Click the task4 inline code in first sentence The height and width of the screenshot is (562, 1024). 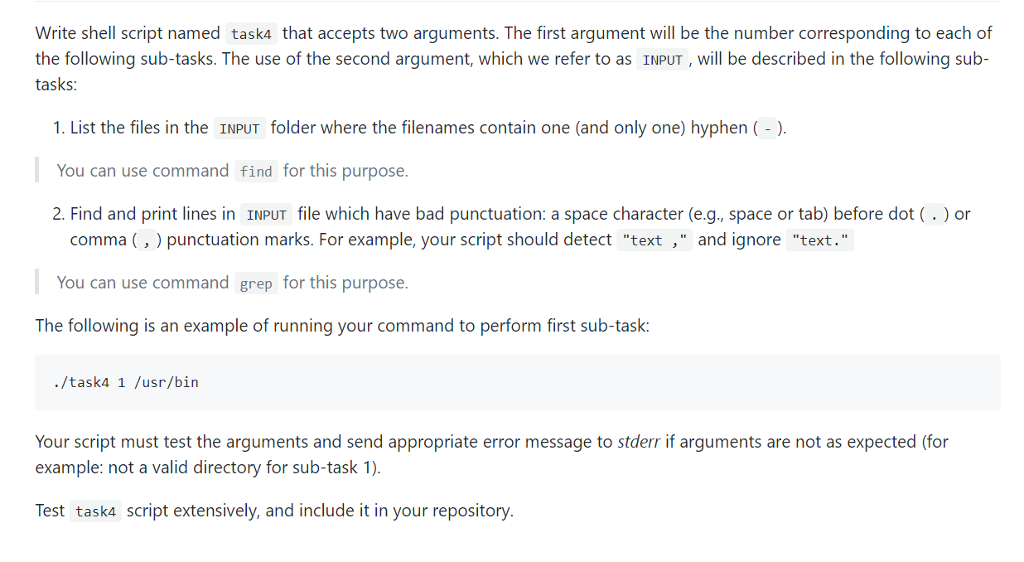click(x=251, y=33)
